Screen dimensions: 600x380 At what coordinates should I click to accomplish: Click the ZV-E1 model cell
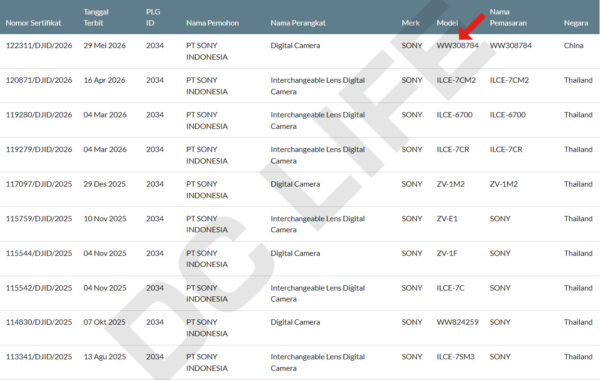[x=447, y=219]
